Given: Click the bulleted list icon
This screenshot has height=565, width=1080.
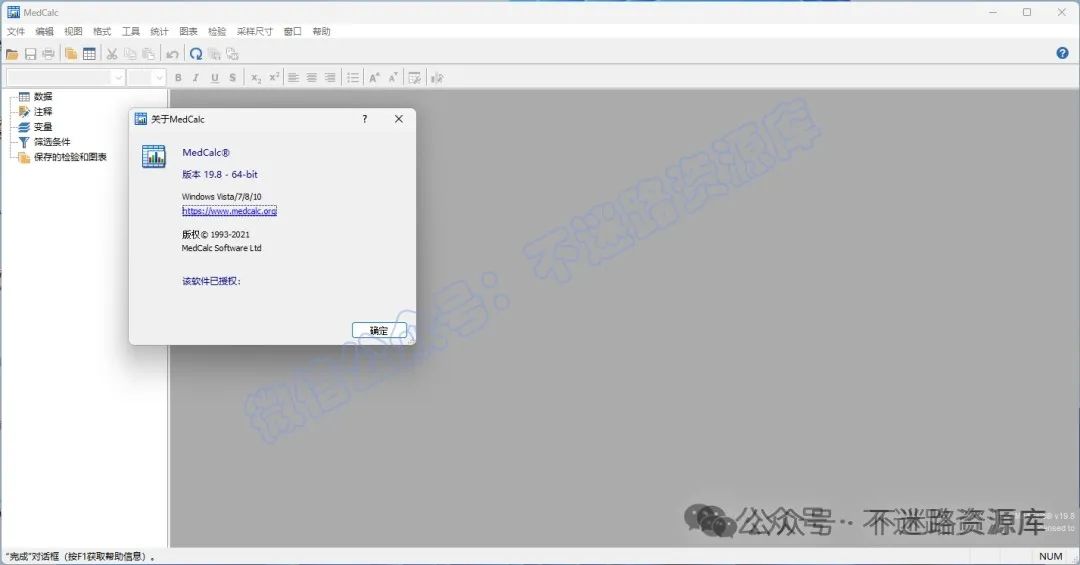Looking at the screenshot, I should pyautogui.click(x=353, y=78).
